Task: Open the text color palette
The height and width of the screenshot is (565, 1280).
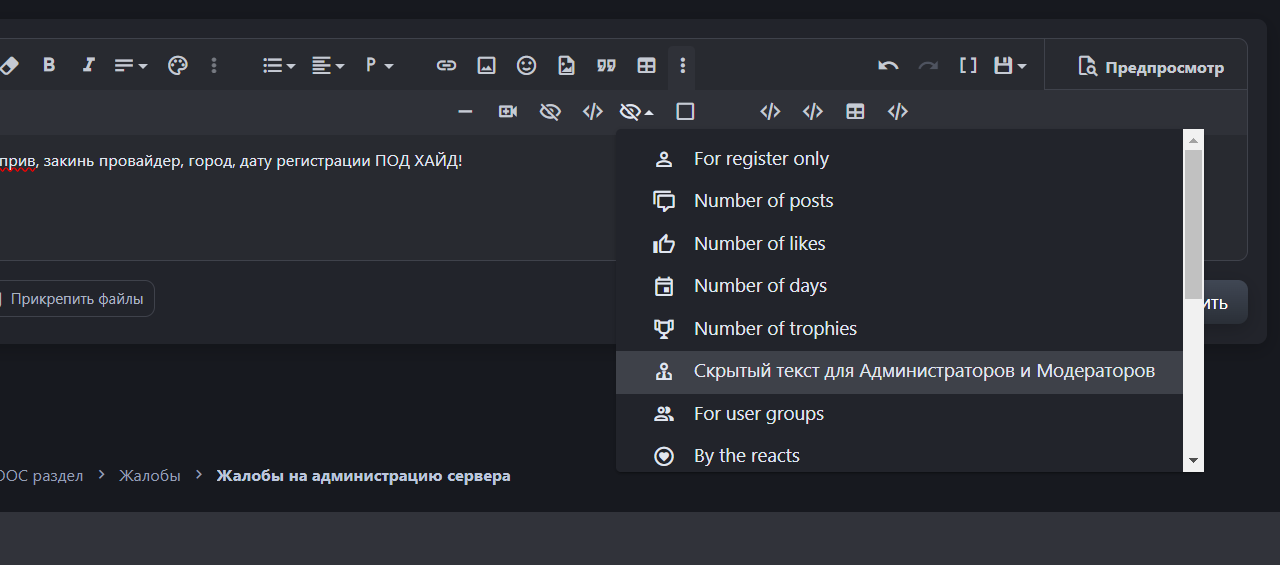Action: (177, 66)
